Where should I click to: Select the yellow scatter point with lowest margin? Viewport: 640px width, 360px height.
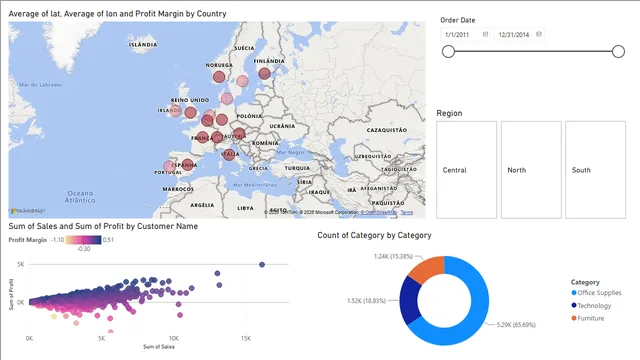point(54,316)
